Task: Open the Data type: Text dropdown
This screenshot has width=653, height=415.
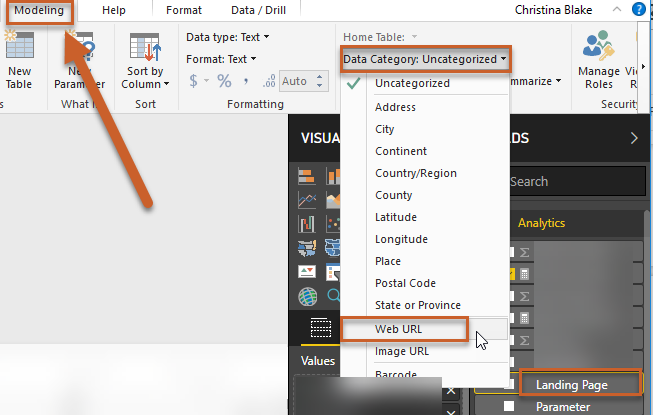Action: [228, 37]
